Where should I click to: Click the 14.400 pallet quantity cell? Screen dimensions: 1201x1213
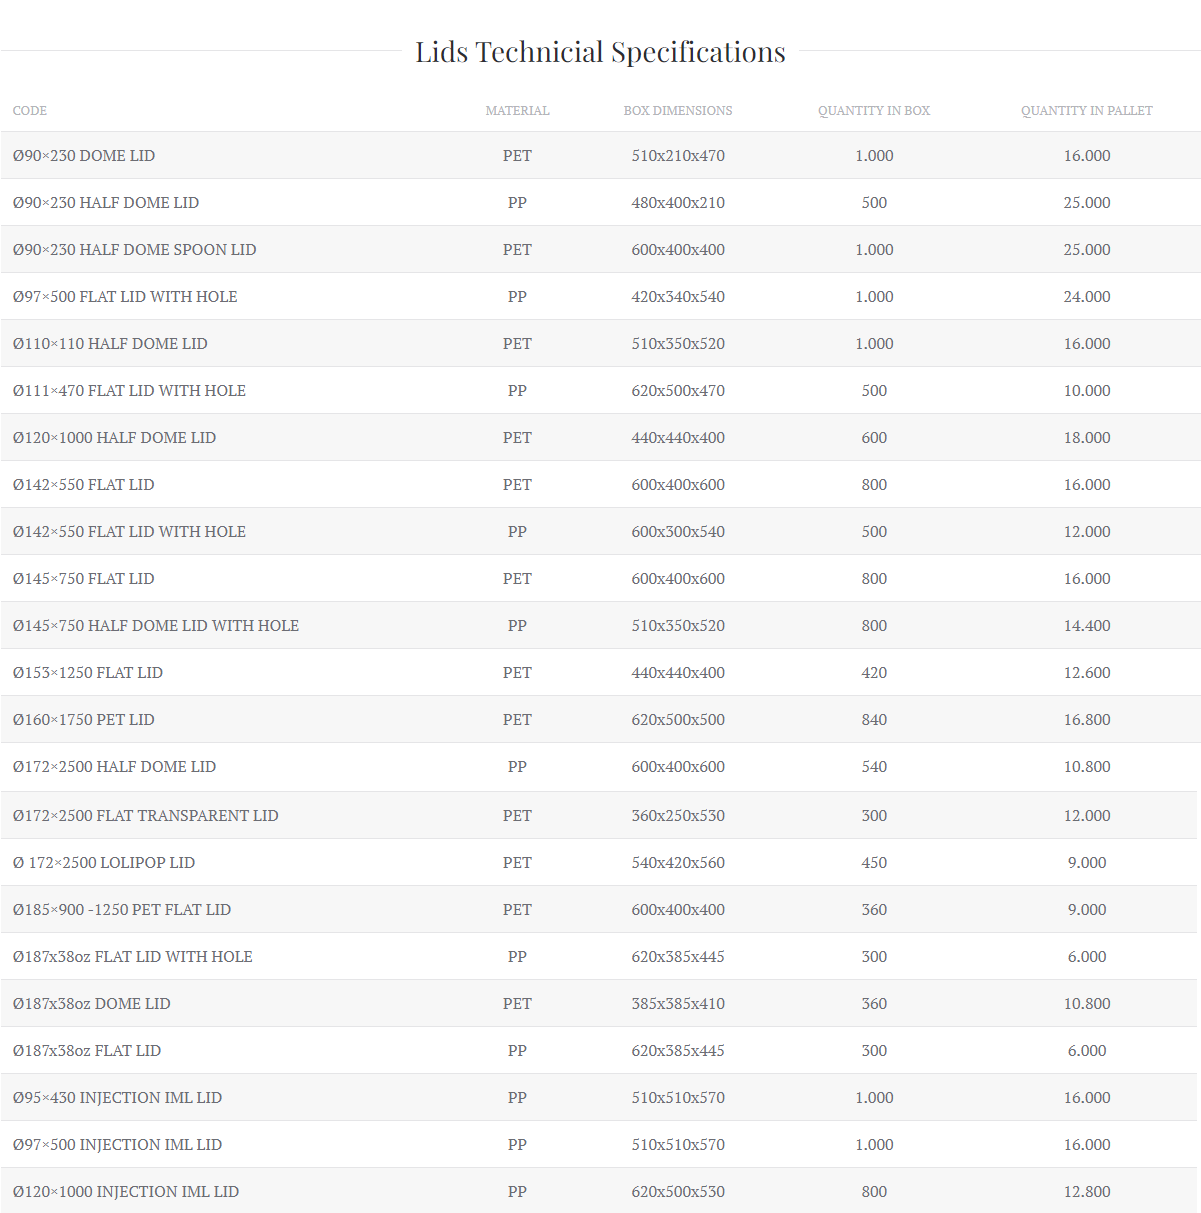(1087, 626)
